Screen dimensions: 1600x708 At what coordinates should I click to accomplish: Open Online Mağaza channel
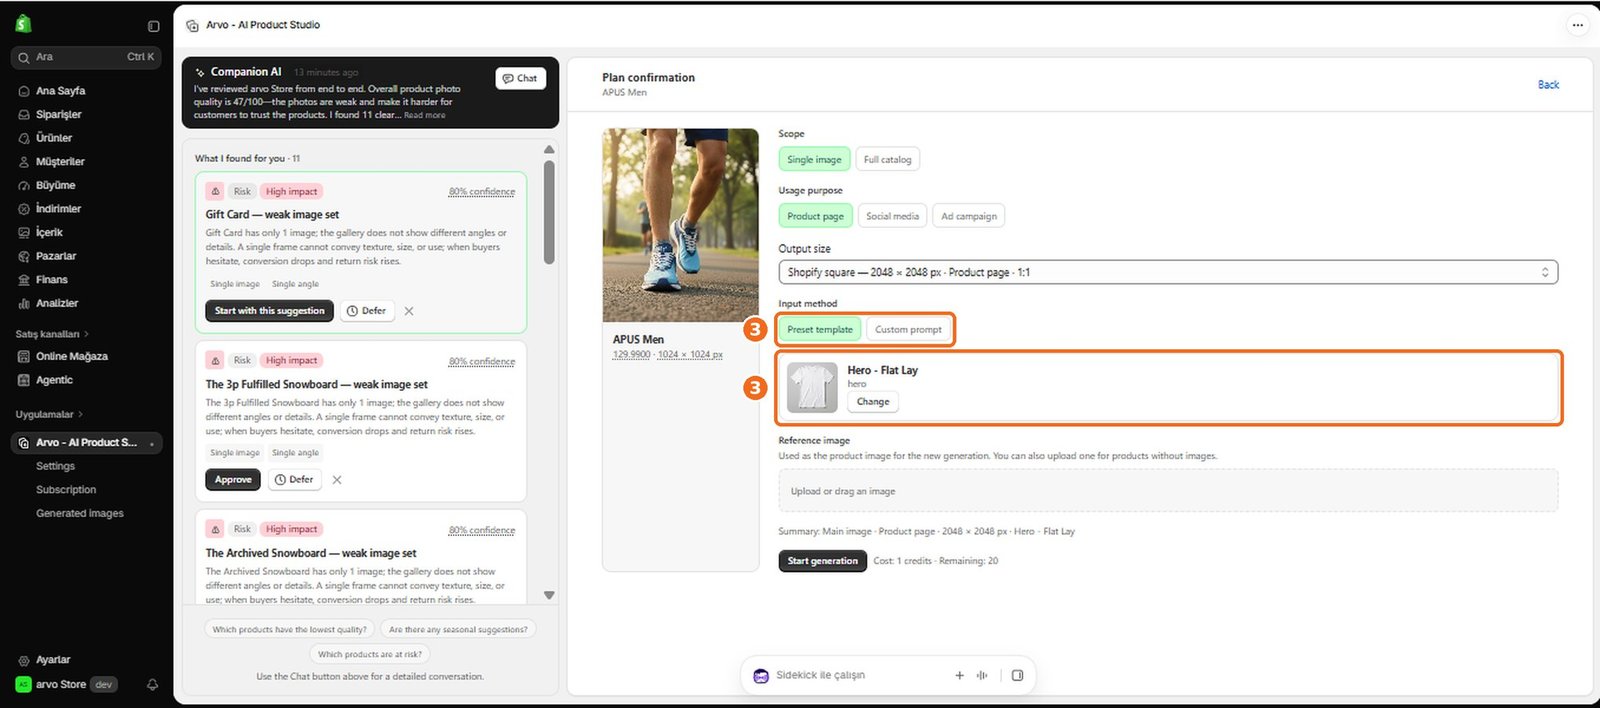pos(71,356)
